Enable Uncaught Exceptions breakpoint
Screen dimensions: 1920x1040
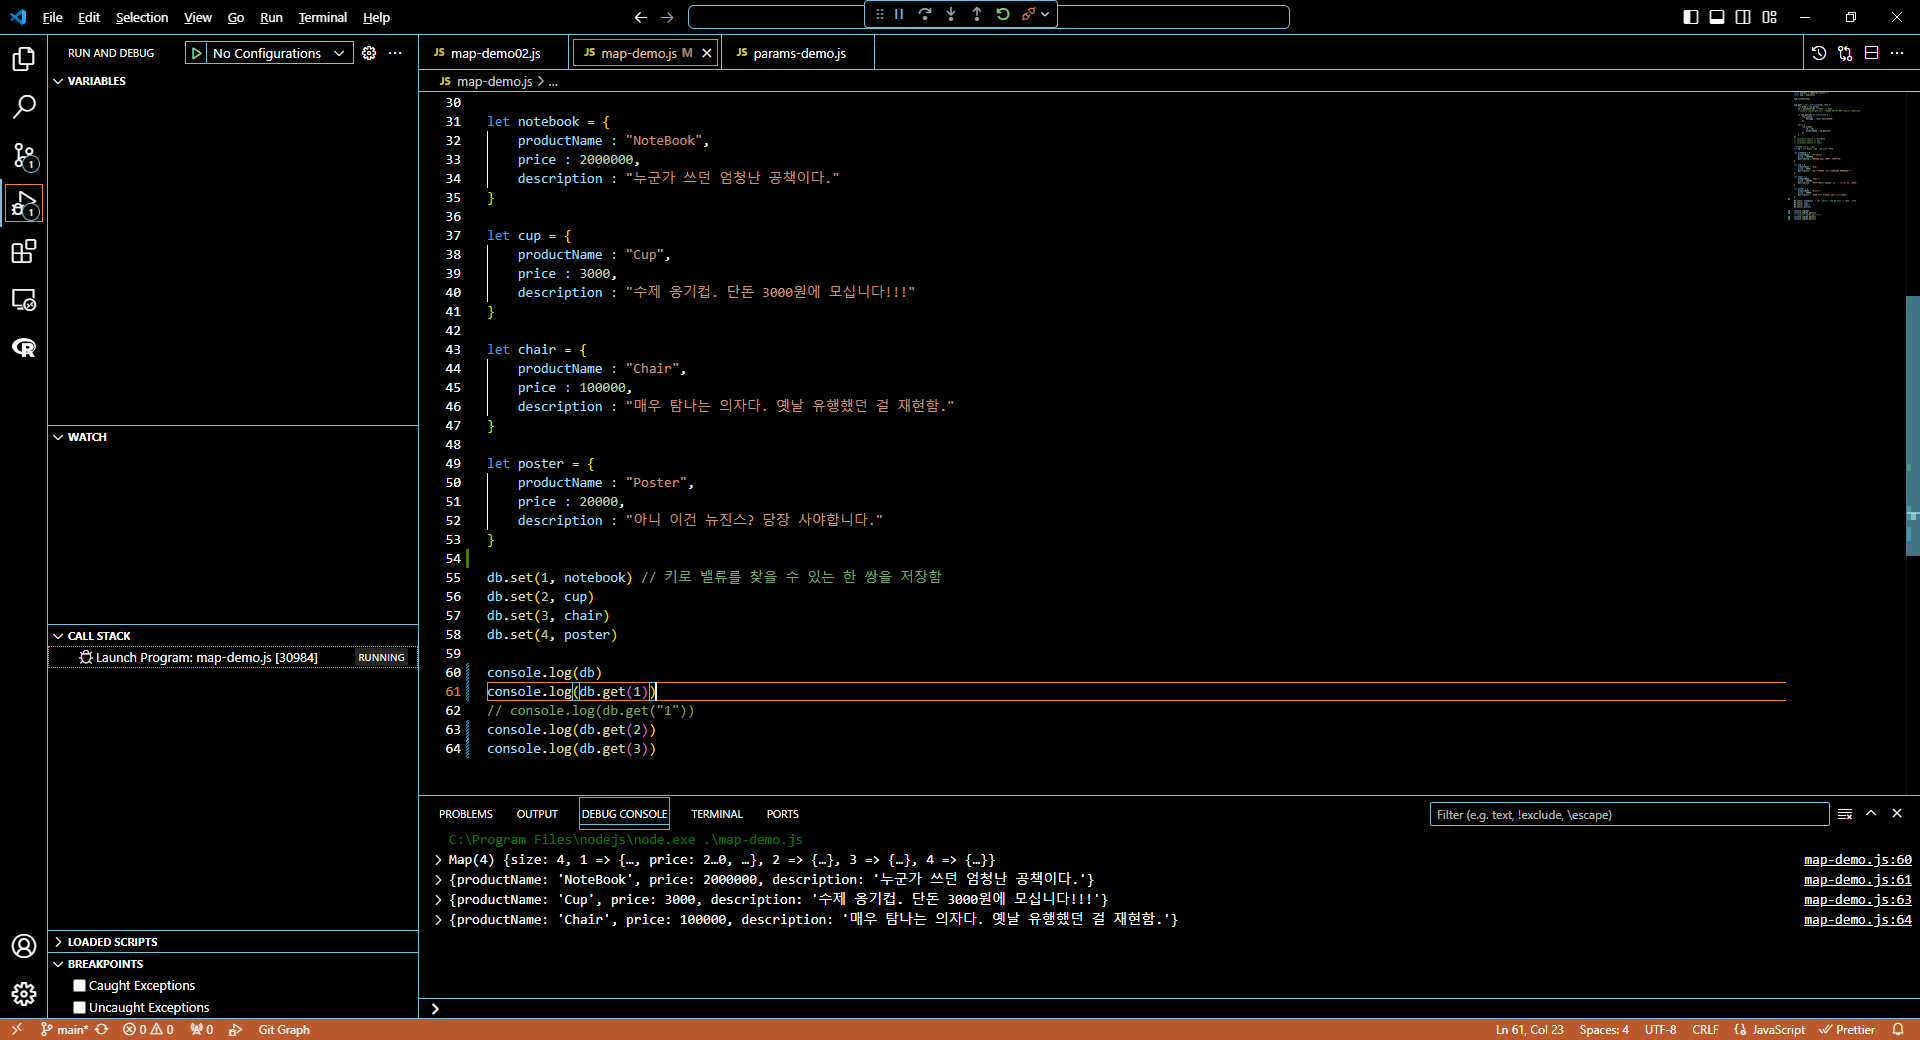pyautogui.click(x=80, y=1008)
